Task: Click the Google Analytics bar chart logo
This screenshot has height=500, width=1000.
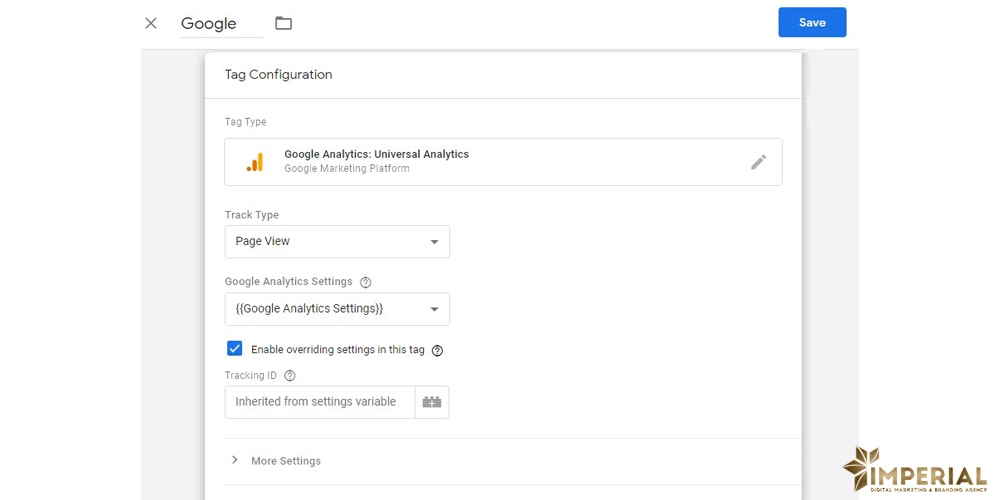Action: [x=255, y=162]
